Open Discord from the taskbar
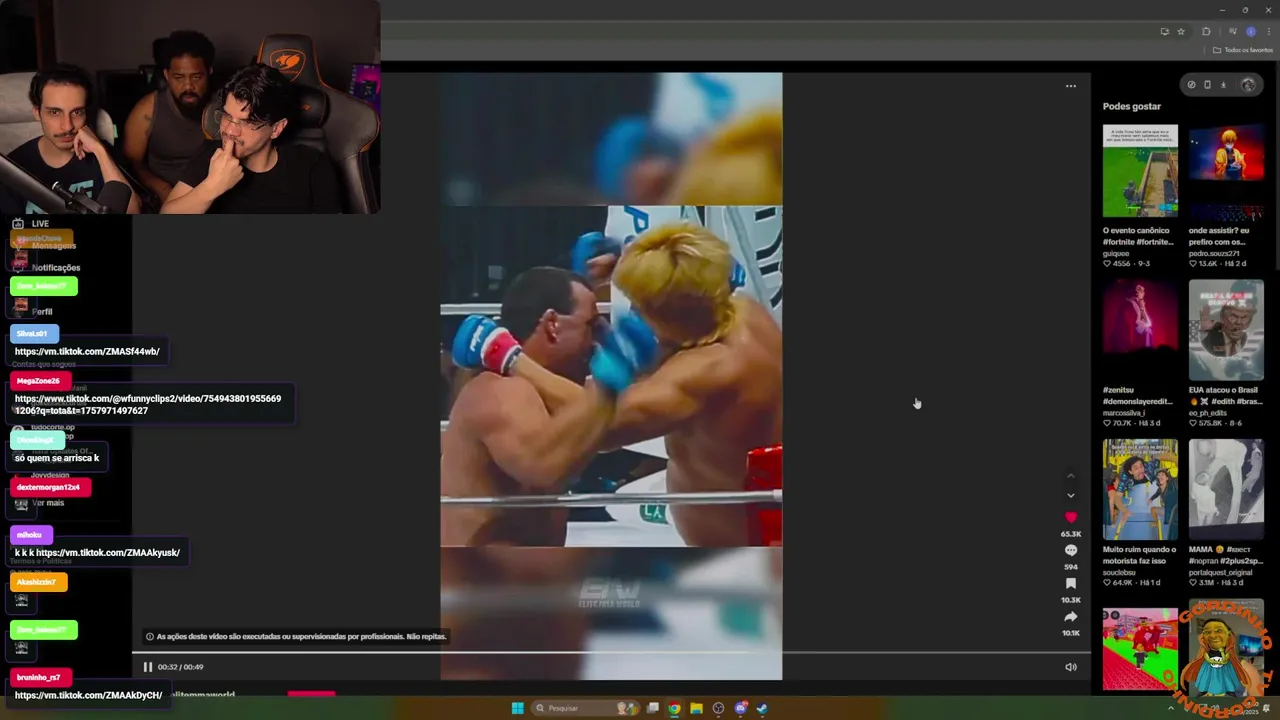Screen dimensions: 1280x720 740,708
